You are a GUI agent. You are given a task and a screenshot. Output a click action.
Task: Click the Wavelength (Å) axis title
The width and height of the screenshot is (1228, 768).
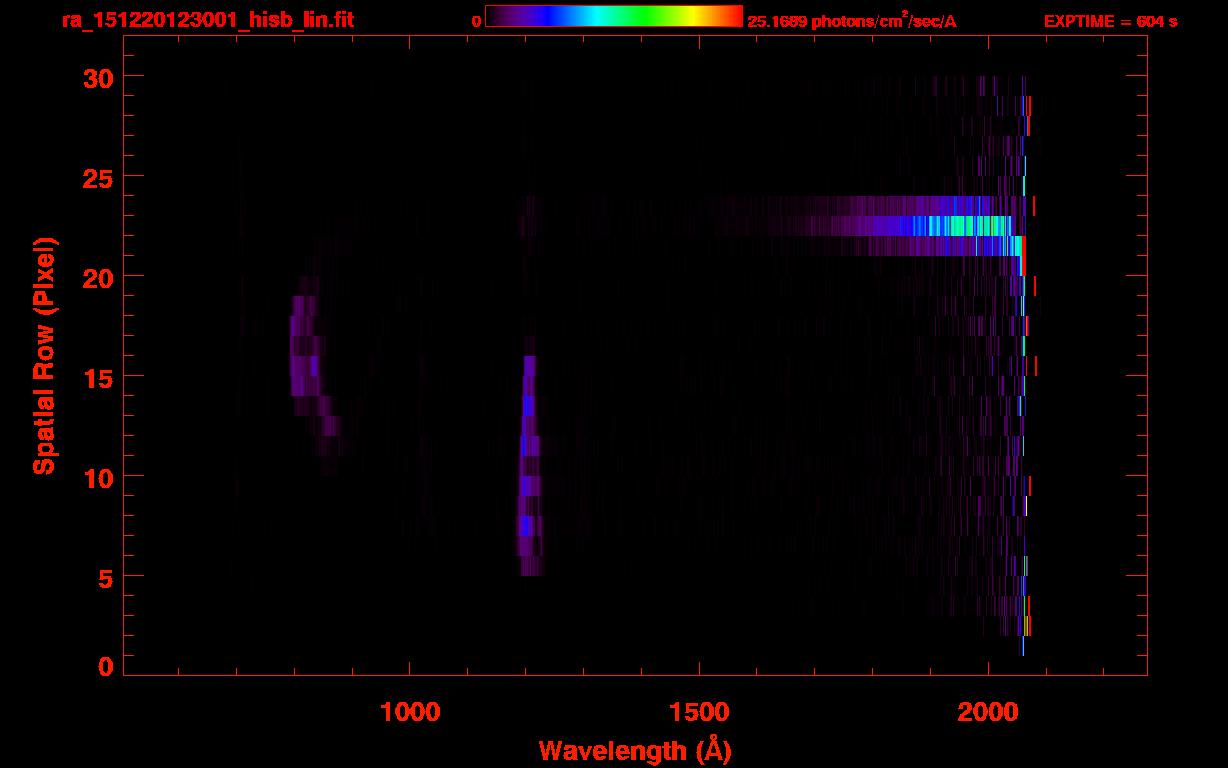(635, 750)
